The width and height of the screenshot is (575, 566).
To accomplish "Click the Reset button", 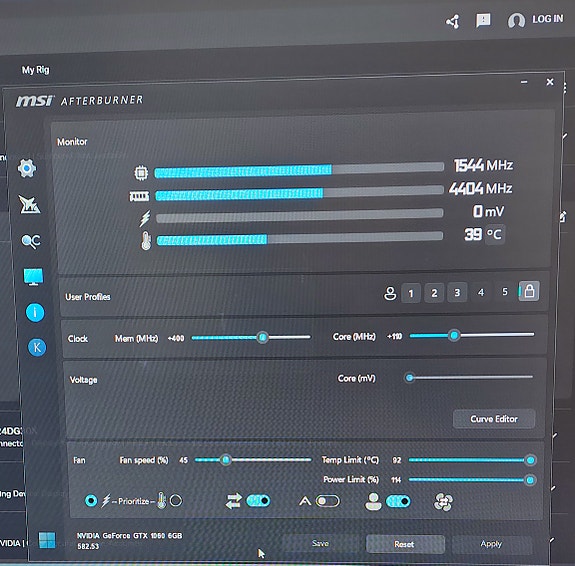I will [404, 544].
